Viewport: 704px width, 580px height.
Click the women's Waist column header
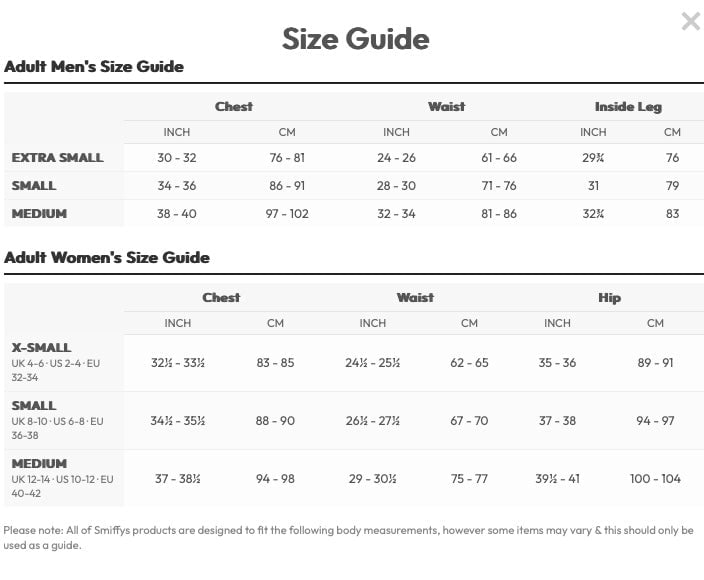pos(415,298)
